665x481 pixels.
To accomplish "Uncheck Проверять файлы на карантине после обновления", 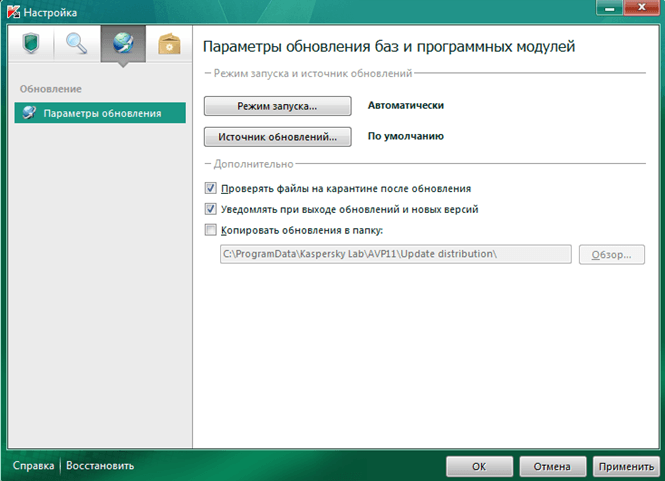I will coord(210,188).
